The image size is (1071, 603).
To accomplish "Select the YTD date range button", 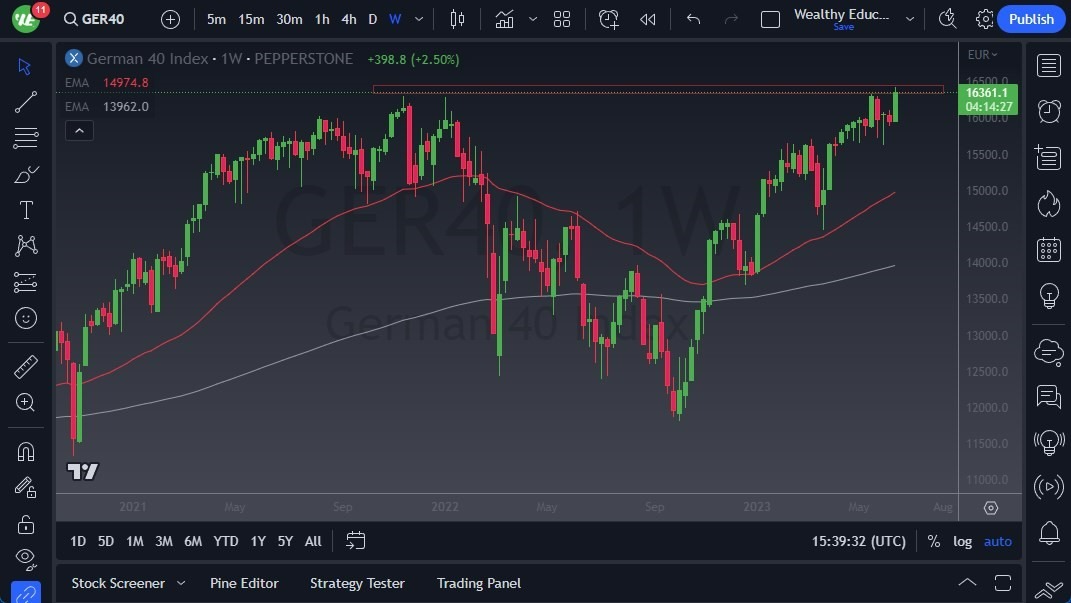I will point(225,541).
